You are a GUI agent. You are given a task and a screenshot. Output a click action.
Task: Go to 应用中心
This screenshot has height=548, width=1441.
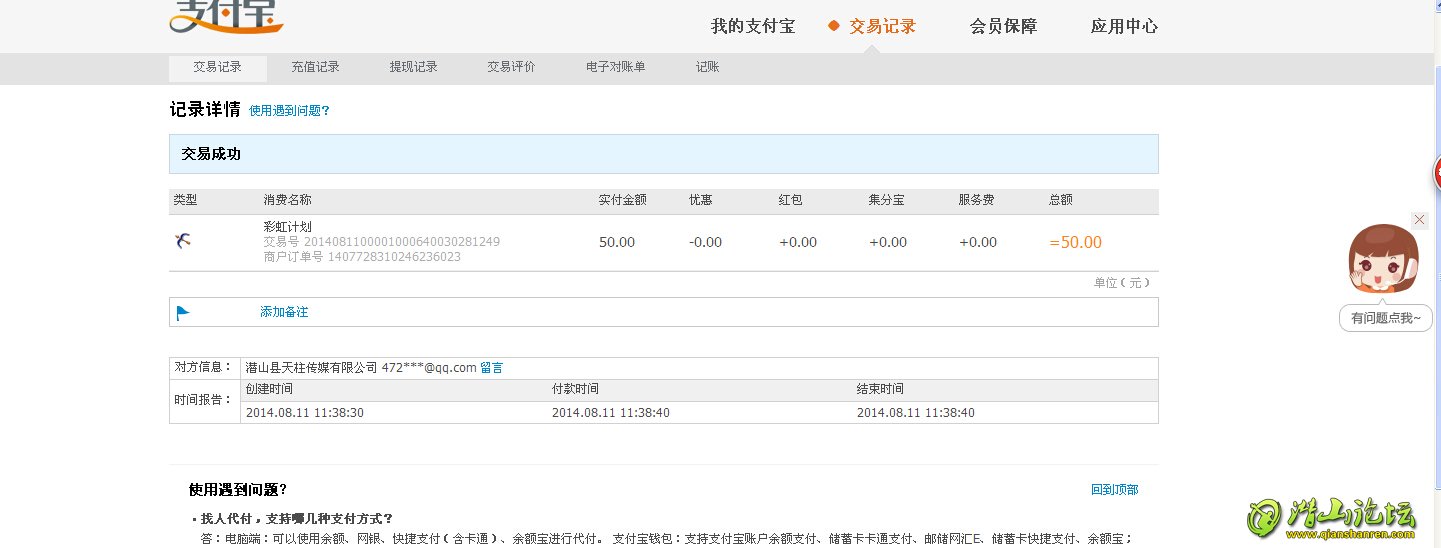tap(1124, 26)
